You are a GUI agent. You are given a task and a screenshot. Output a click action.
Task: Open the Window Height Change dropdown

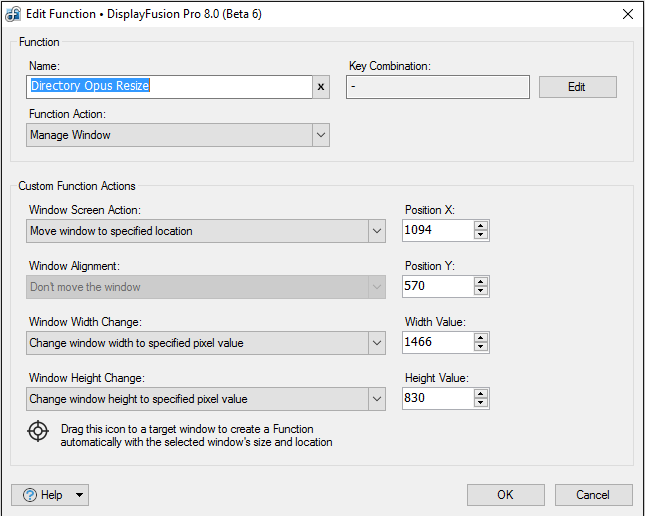(376, 399)
